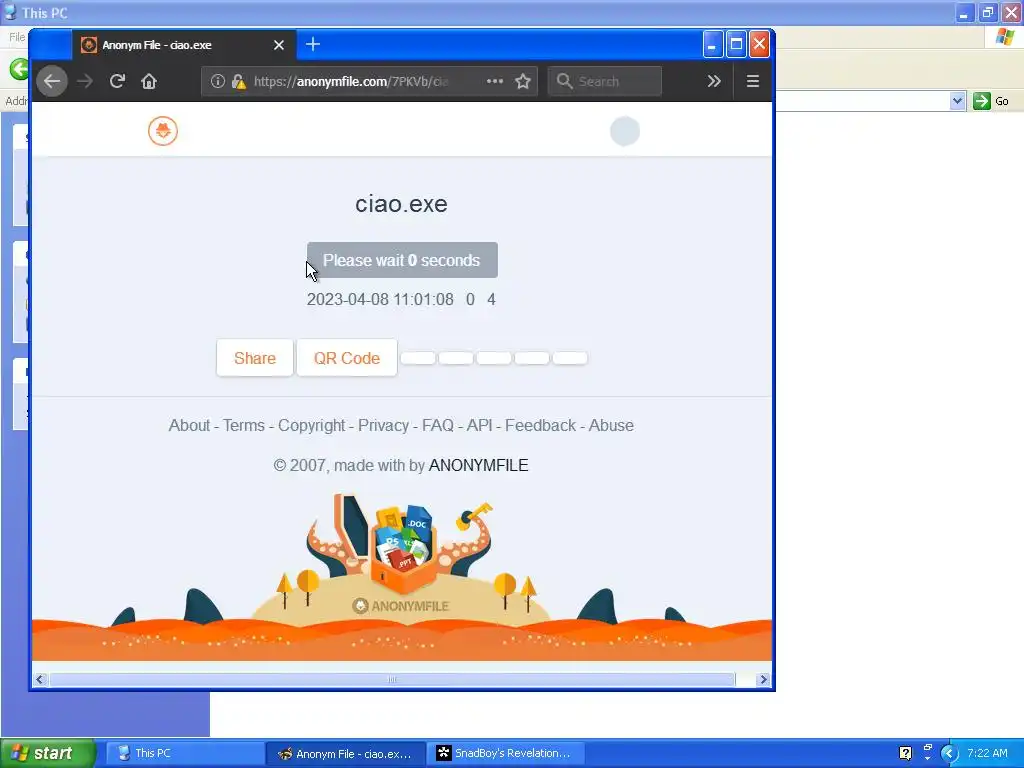
Task: Click the Please wait 0 seconds button
Action: [x=402, y=260]
